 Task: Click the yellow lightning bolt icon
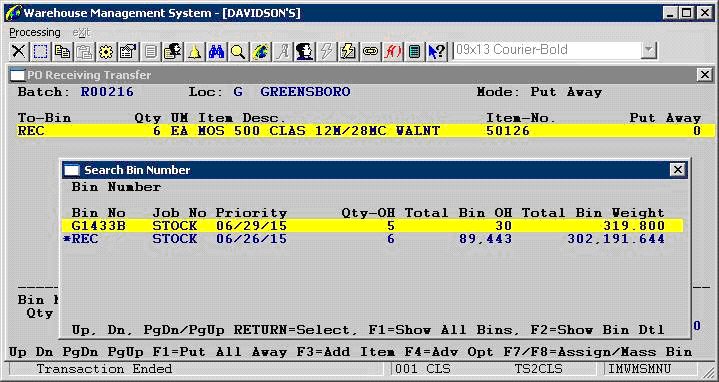(x=348, y=51)
